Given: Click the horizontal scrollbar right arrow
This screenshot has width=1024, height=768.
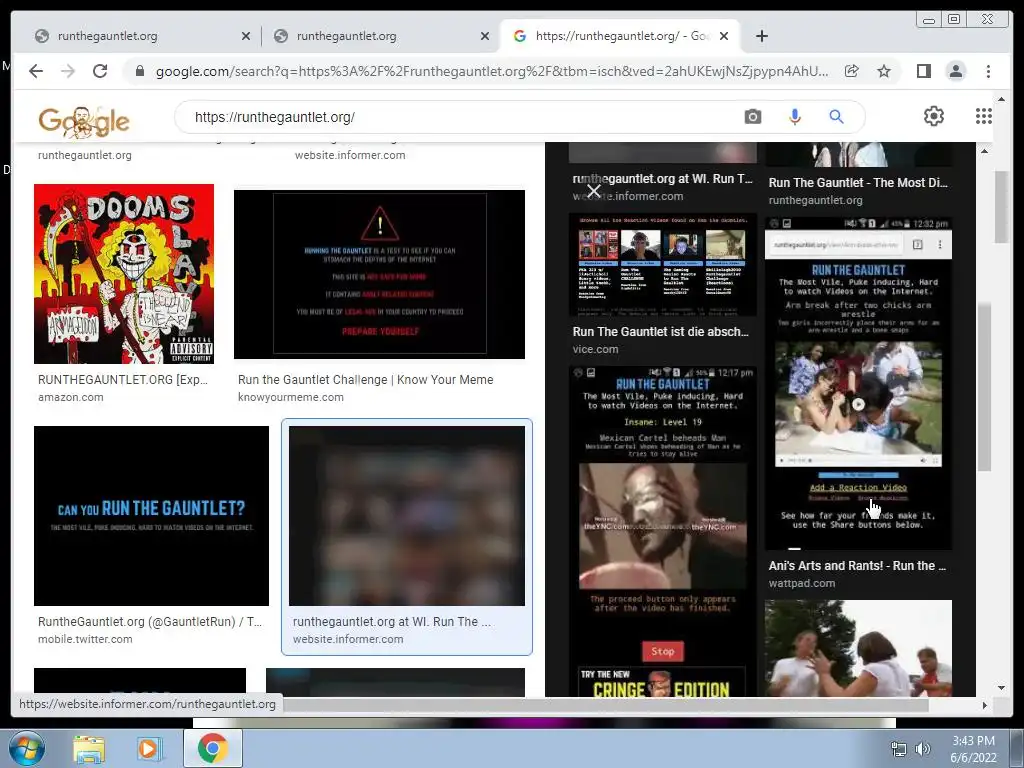Looking at the screenshot, I should coord(984,705).
